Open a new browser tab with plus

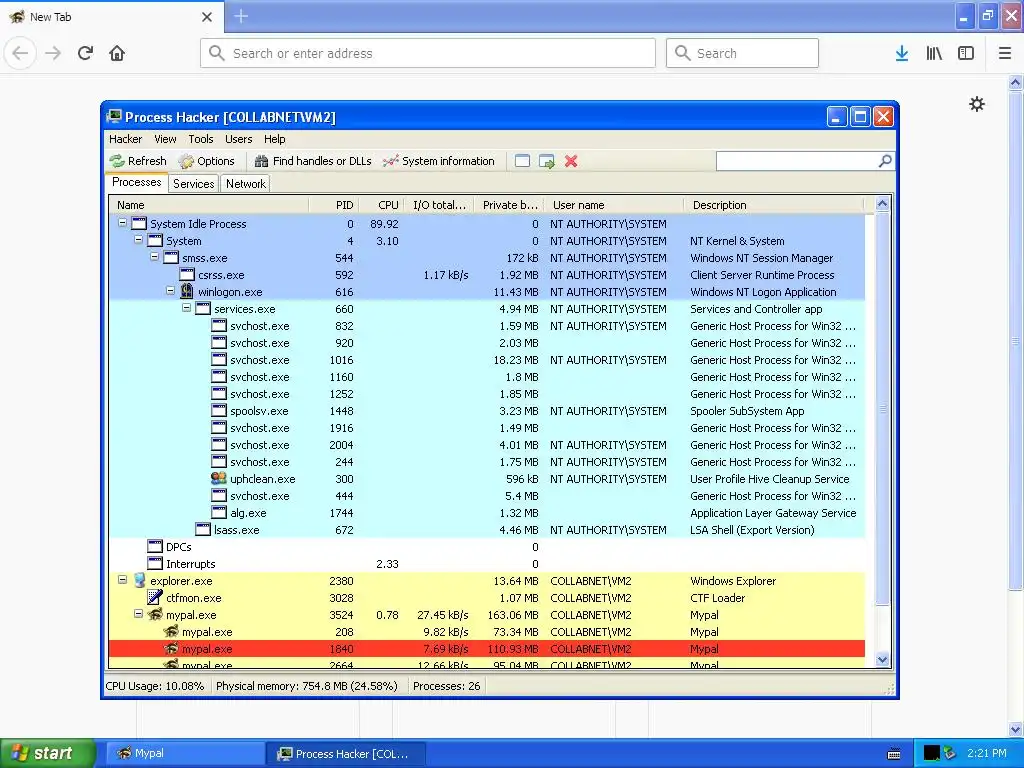tap(241, 16)
